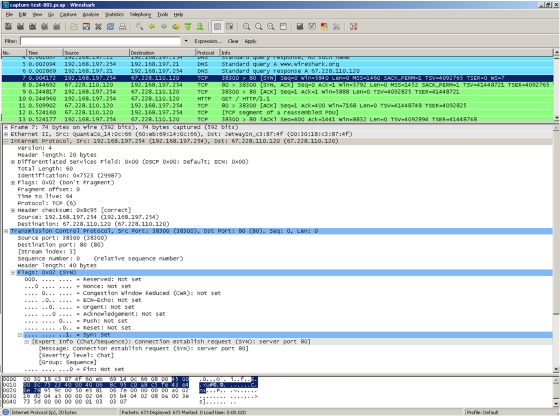
Task: Toggle auto scroll in live capture
Action: (229, 26)
